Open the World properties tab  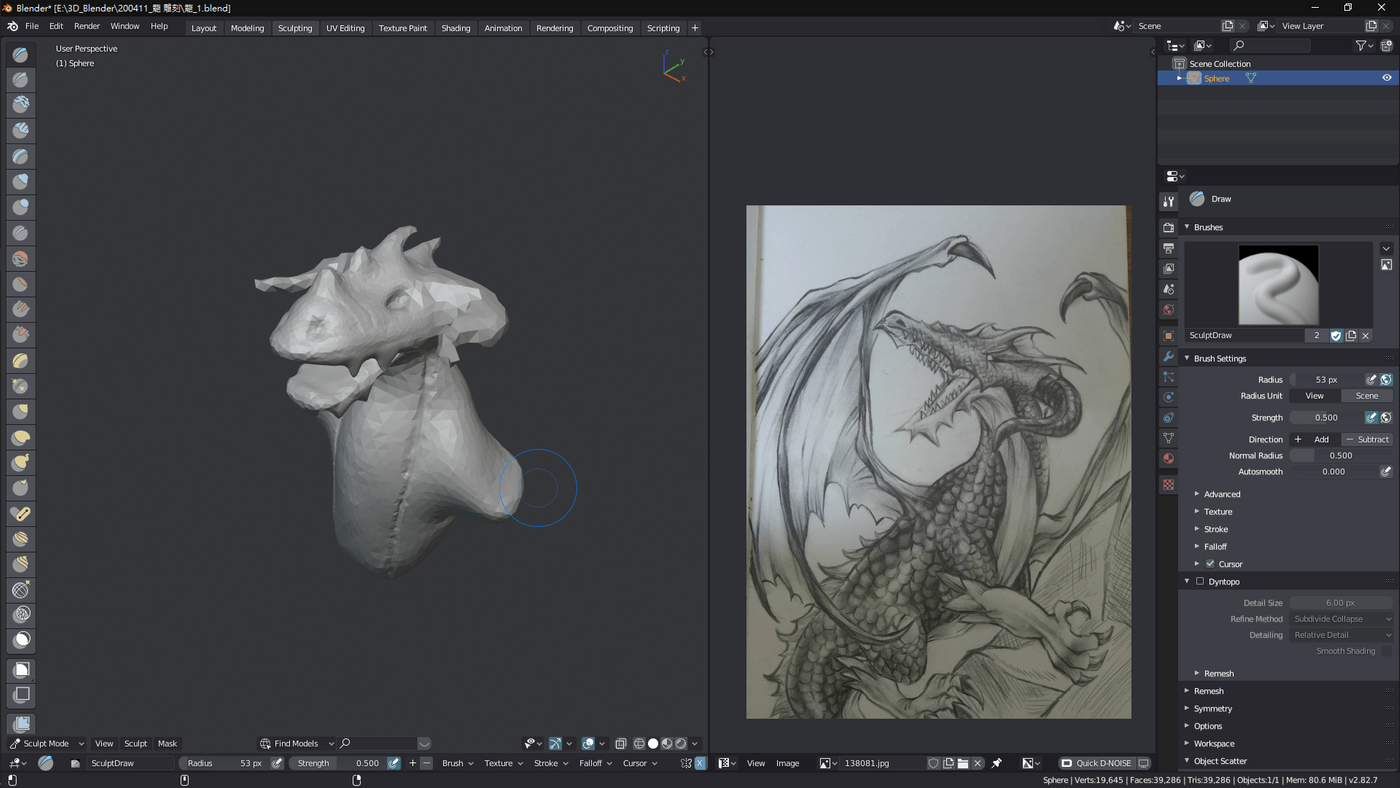pyautogui.click(x=1168, y=309)
